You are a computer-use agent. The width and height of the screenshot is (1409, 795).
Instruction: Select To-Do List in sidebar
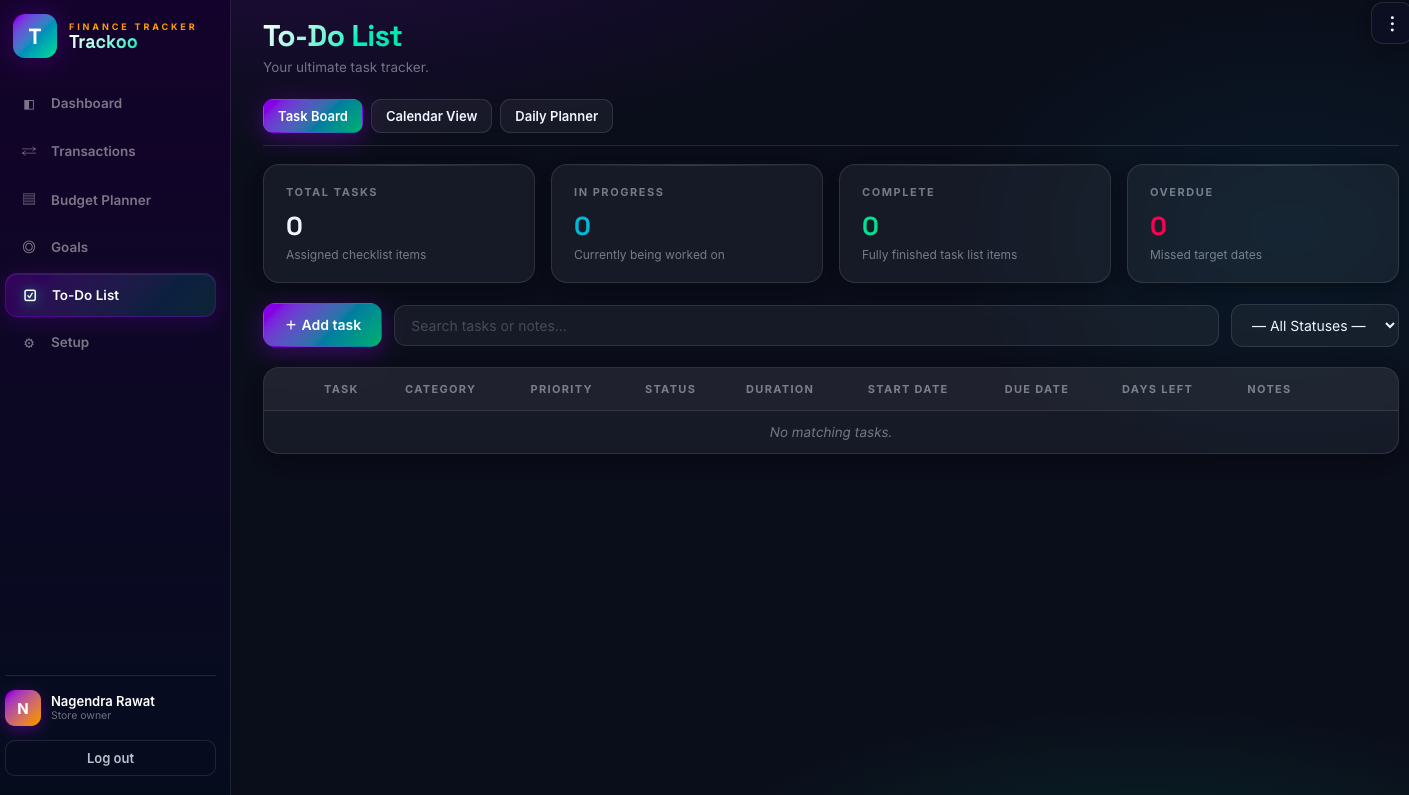110,295
